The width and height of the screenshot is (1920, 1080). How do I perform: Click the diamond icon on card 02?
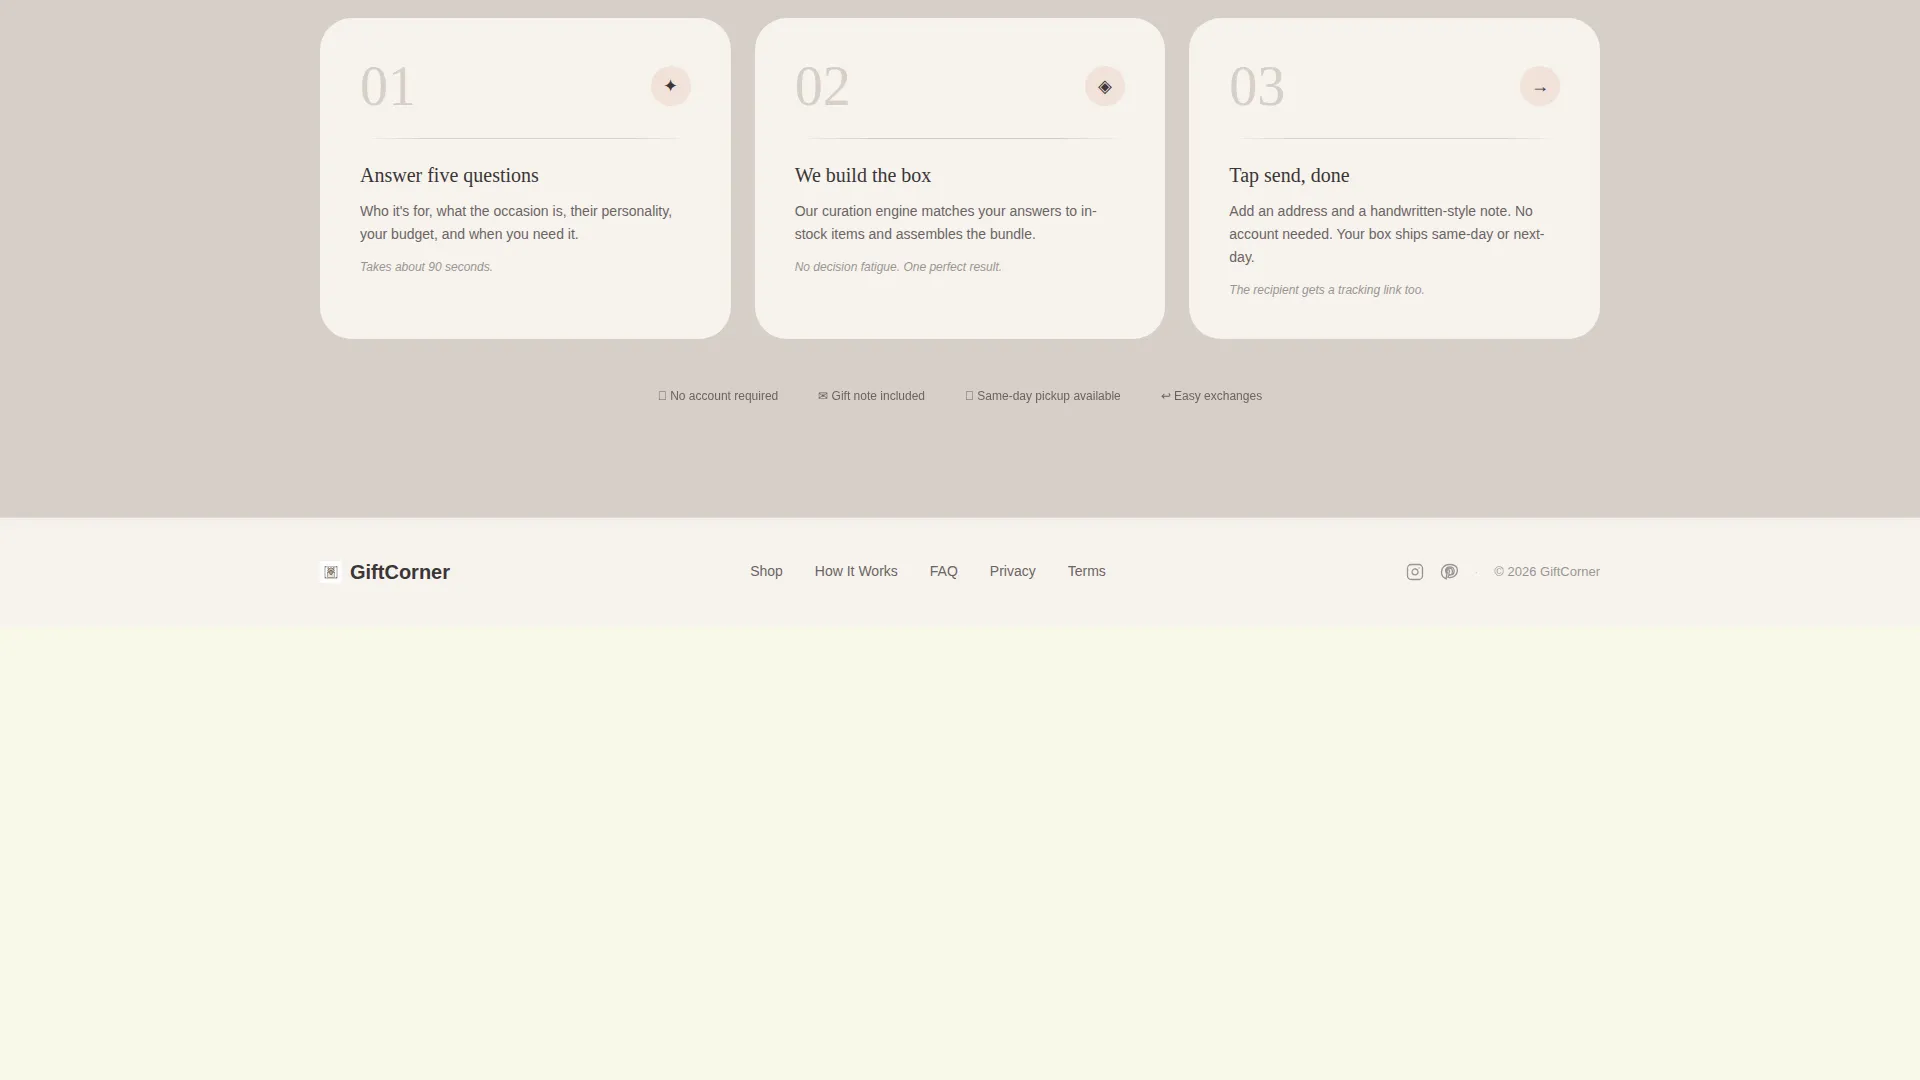point(1104,86)
